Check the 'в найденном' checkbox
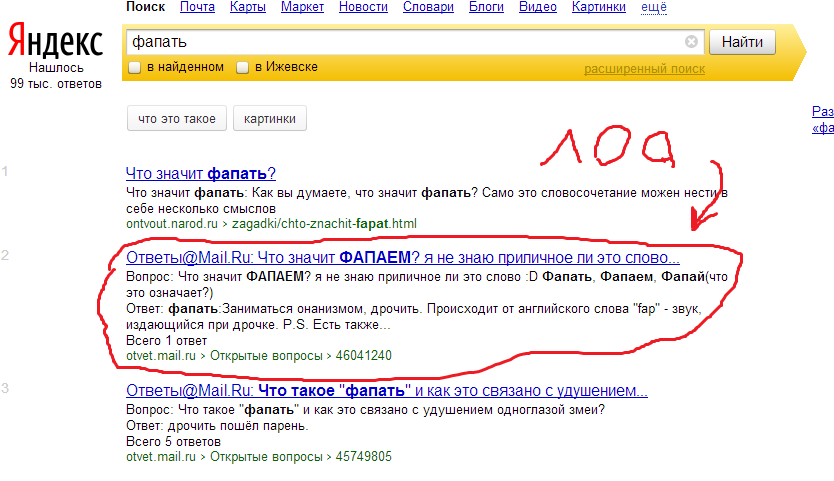 [135, 68]
